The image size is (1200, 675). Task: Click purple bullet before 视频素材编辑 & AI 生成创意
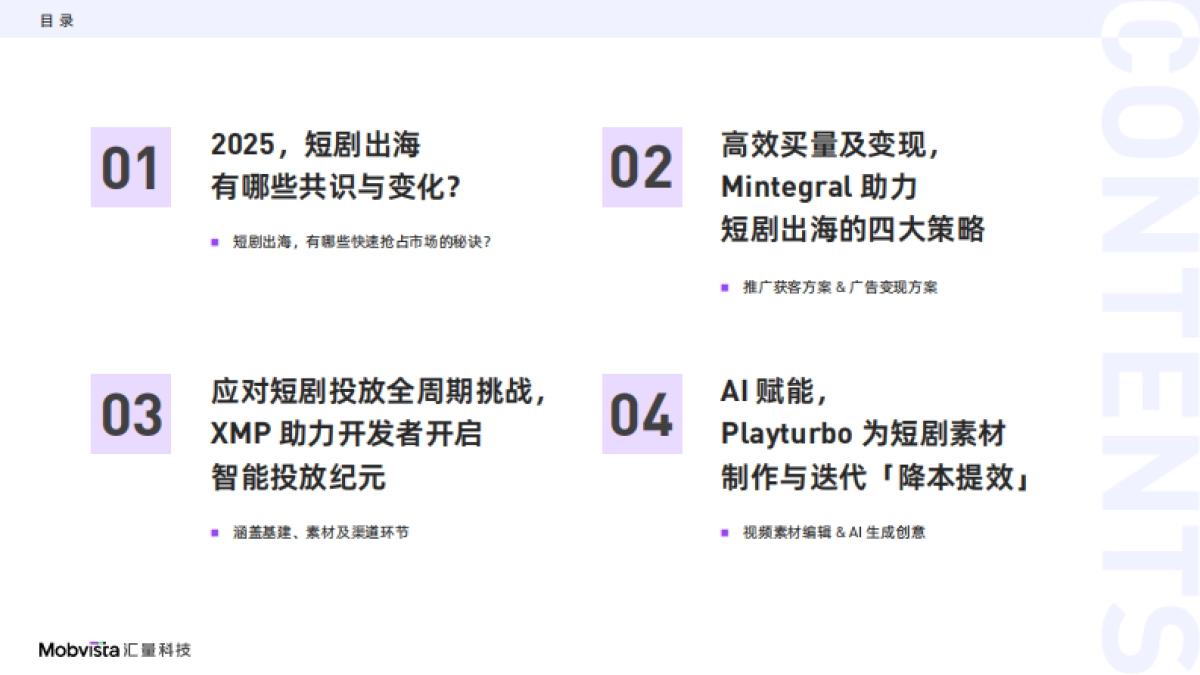coord(725,533)
